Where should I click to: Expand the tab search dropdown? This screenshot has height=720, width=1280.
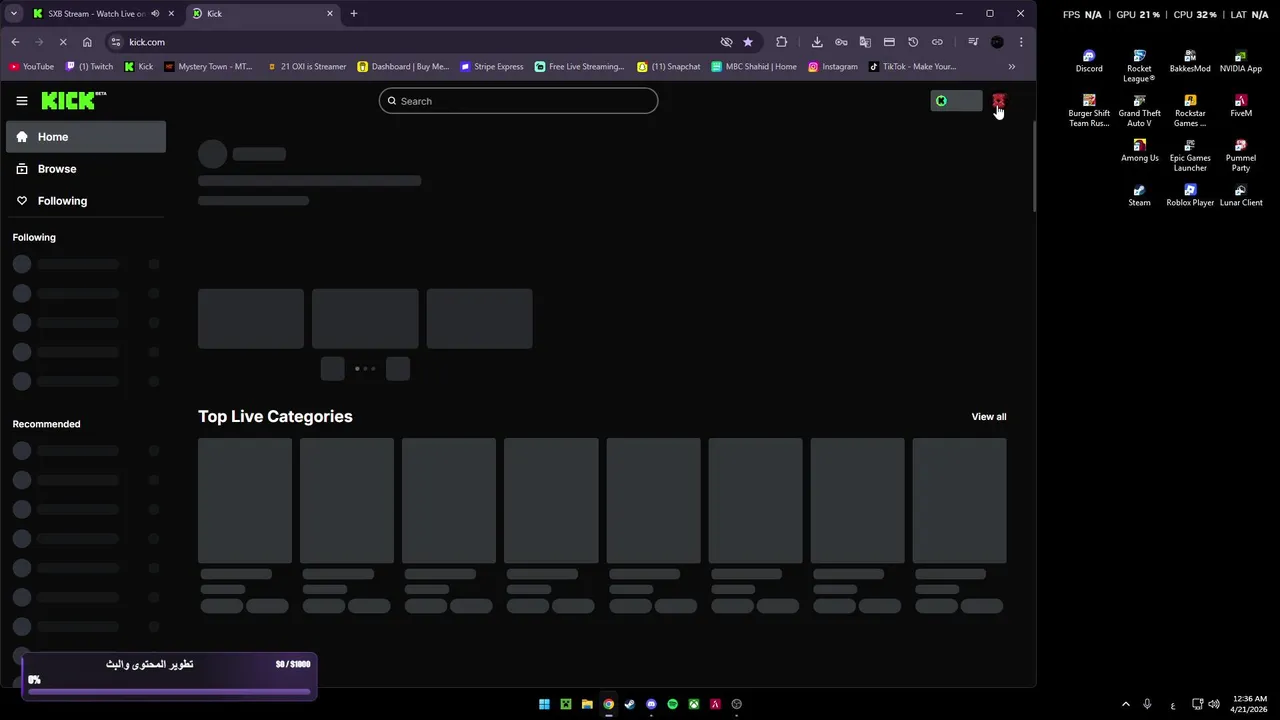[13, 14]
